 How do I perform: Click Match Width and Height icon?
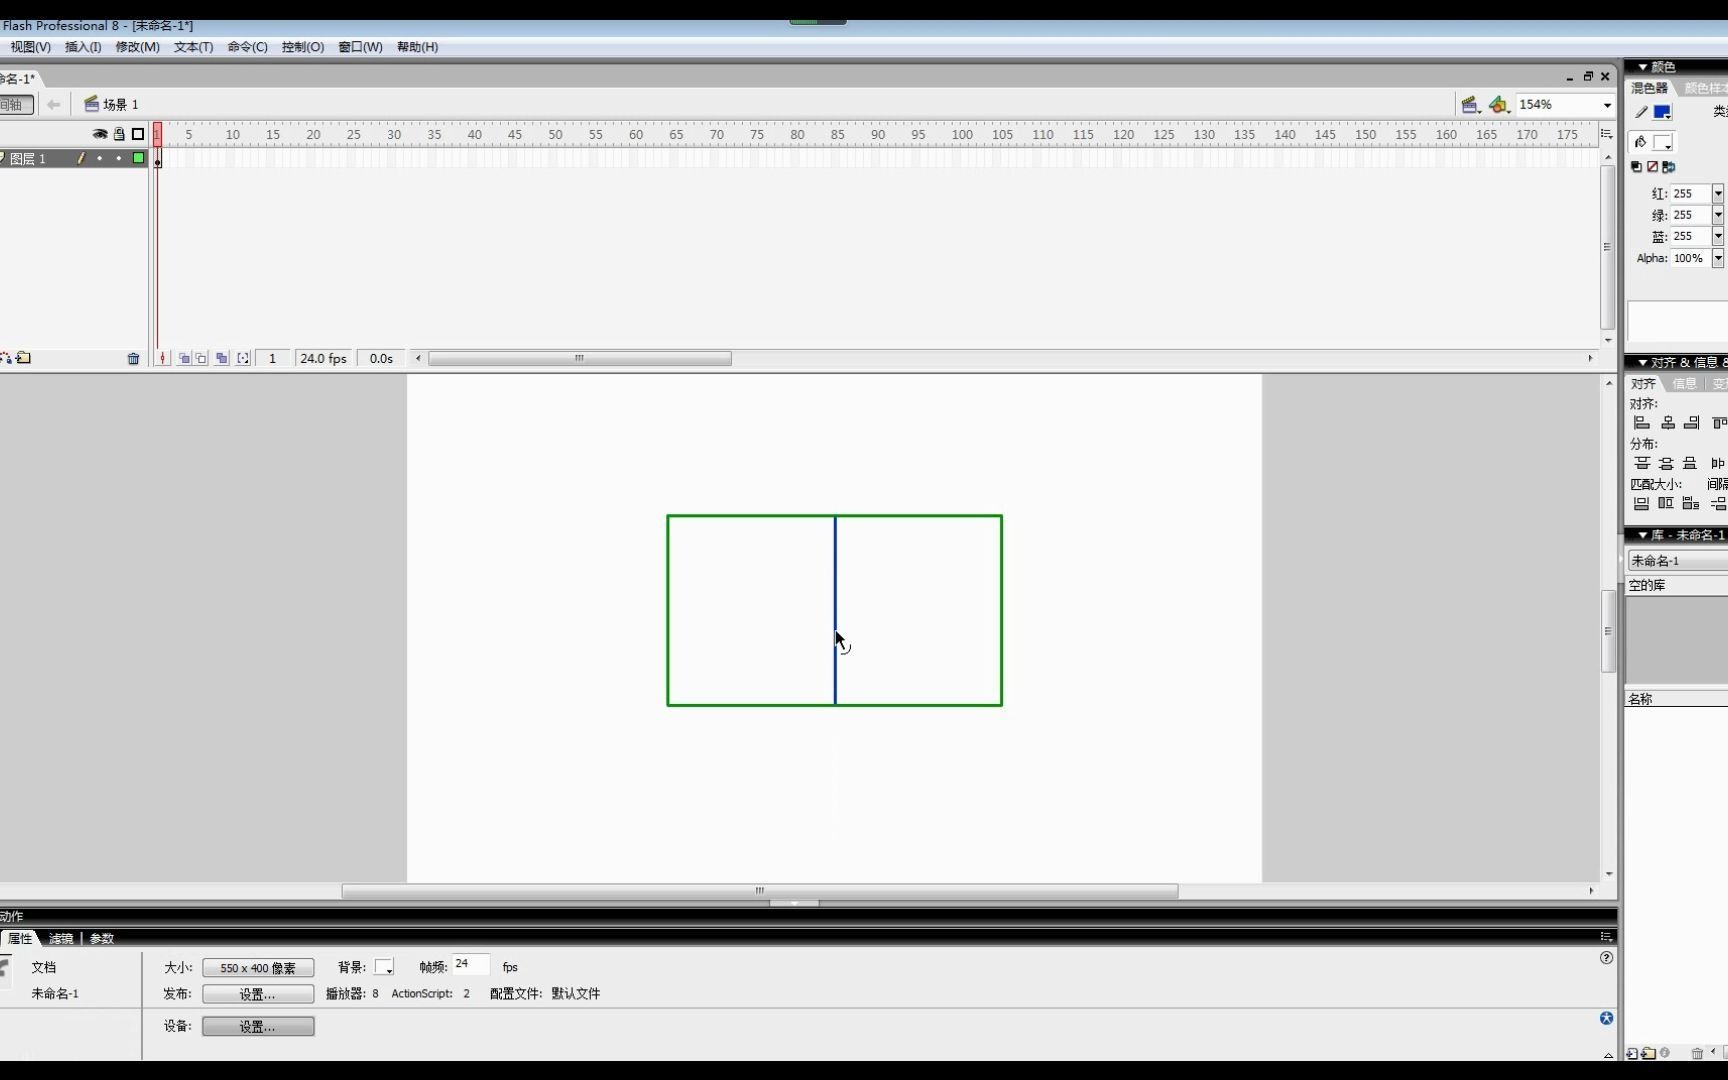click(1690, 504)
